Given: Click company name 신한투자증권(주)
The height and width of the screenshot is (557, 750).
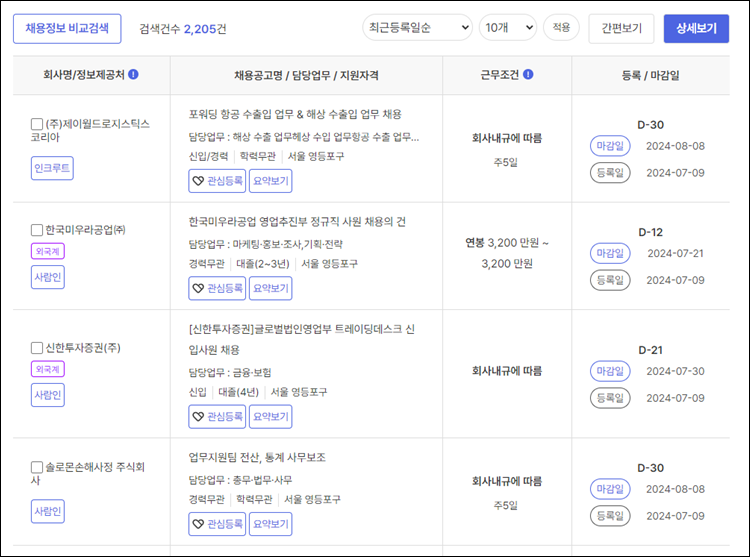Looking at the screenshot, I should [83, 348].
